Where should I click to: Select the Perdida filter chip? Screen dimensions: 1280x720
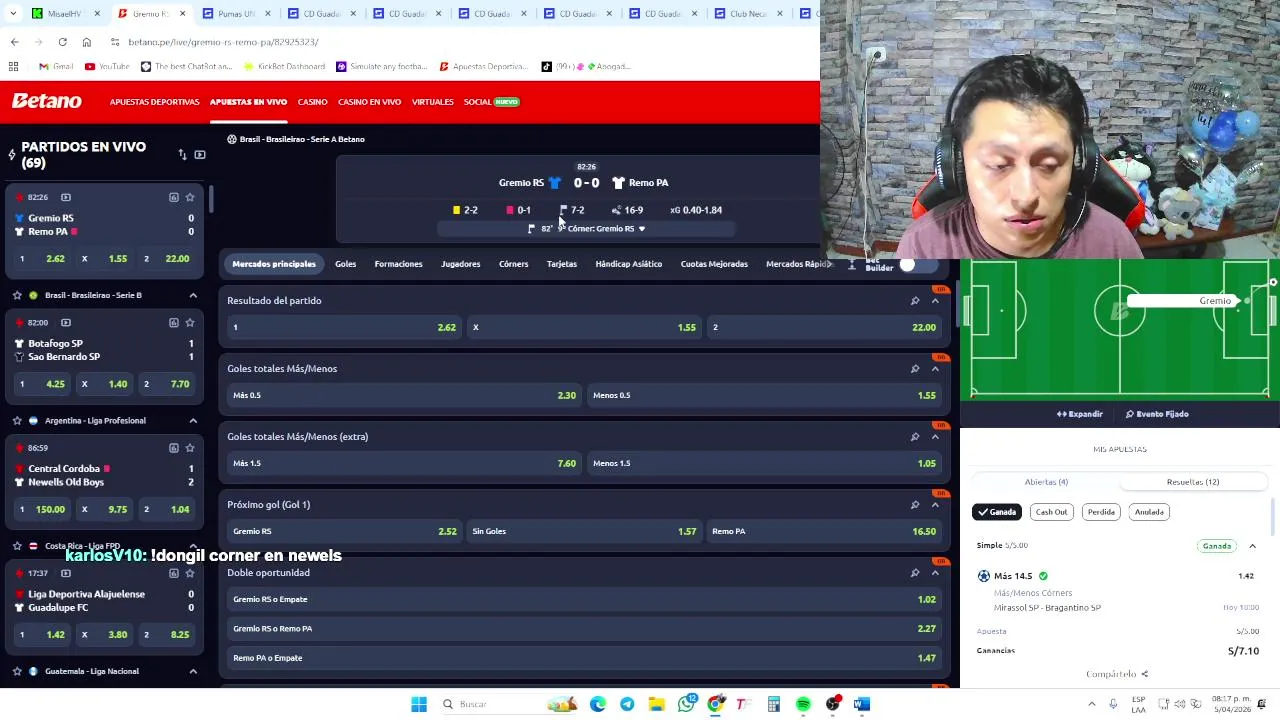1101,512
